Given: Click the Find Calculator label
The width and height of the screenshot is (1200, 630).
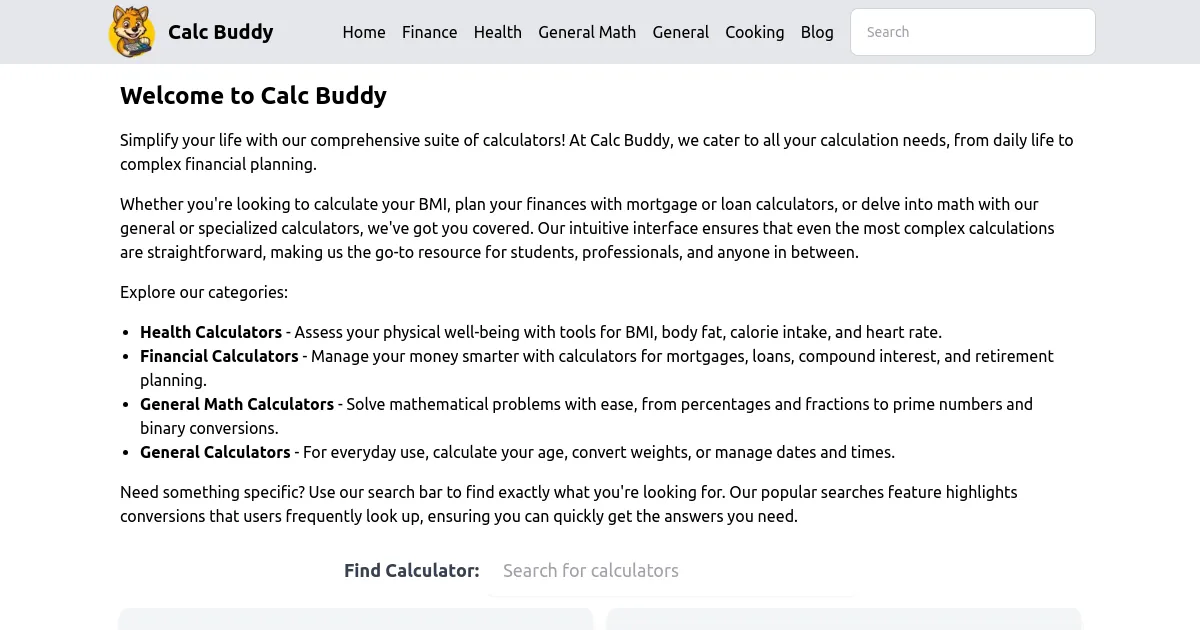Looking at the screenshot, I should point(411,570).
